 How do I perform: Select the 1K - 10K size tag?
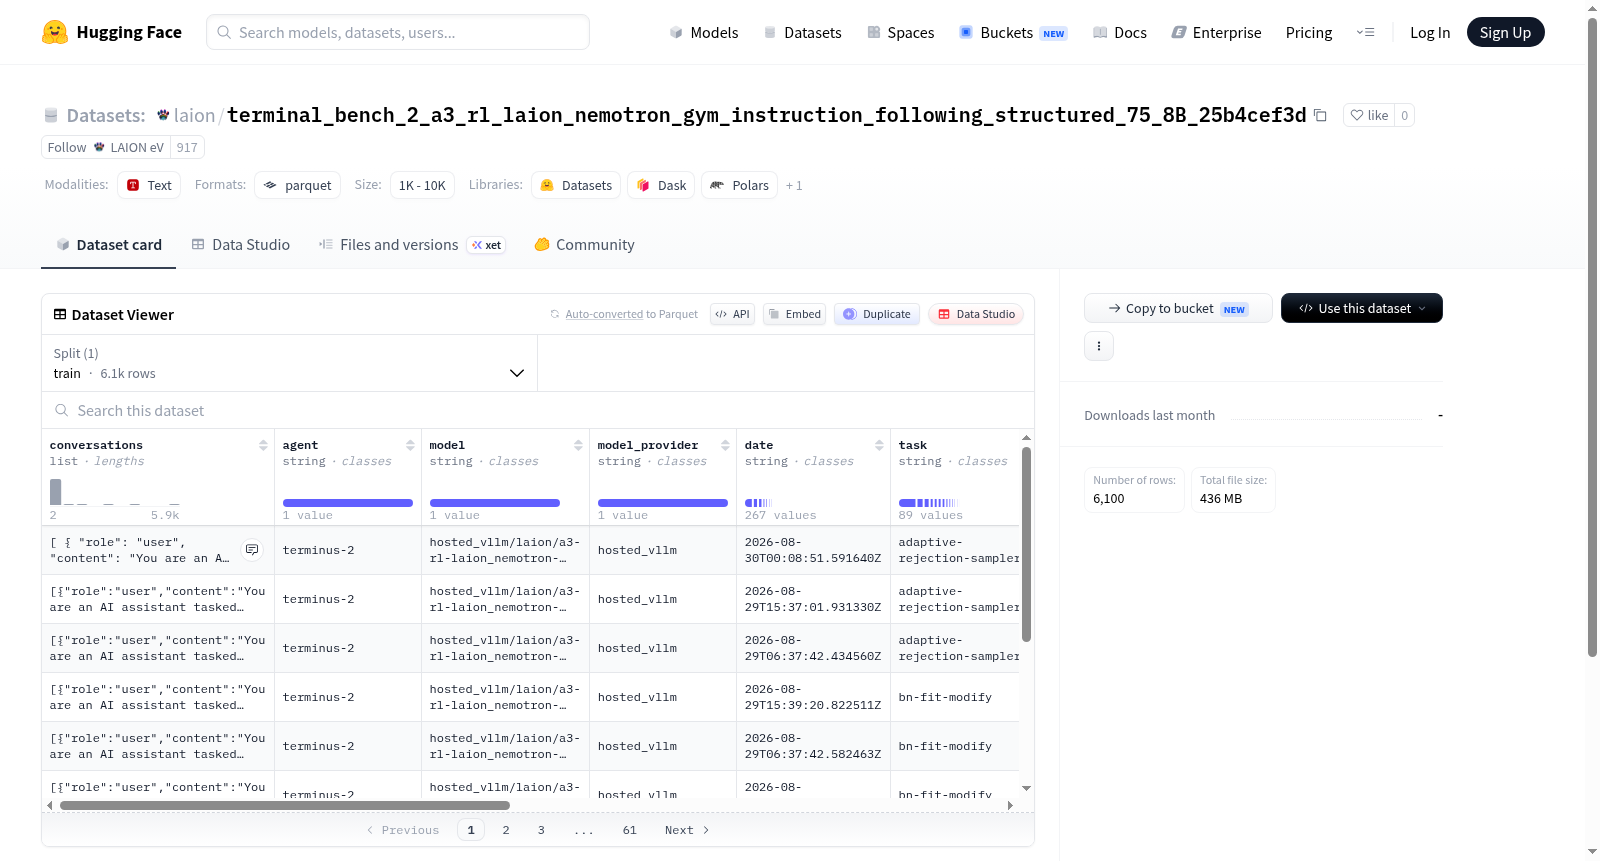pos(422,185)
